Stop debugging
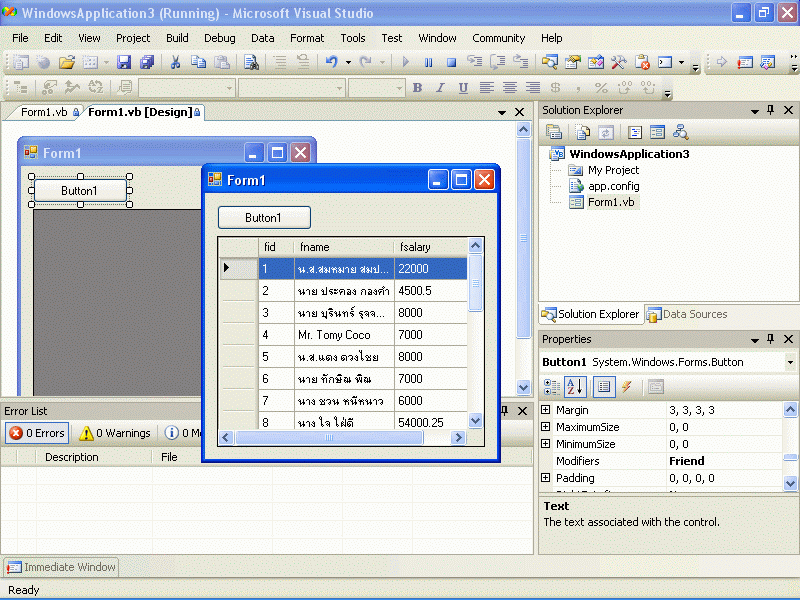800x600 pixels. pos(451,62)
